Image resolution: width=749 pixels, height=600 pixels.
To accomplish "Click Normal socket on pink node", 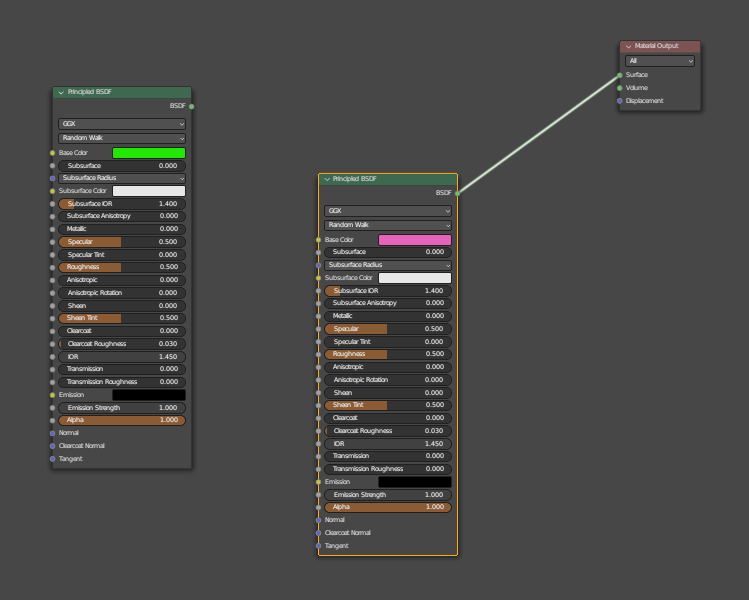I will click(319, 520).
